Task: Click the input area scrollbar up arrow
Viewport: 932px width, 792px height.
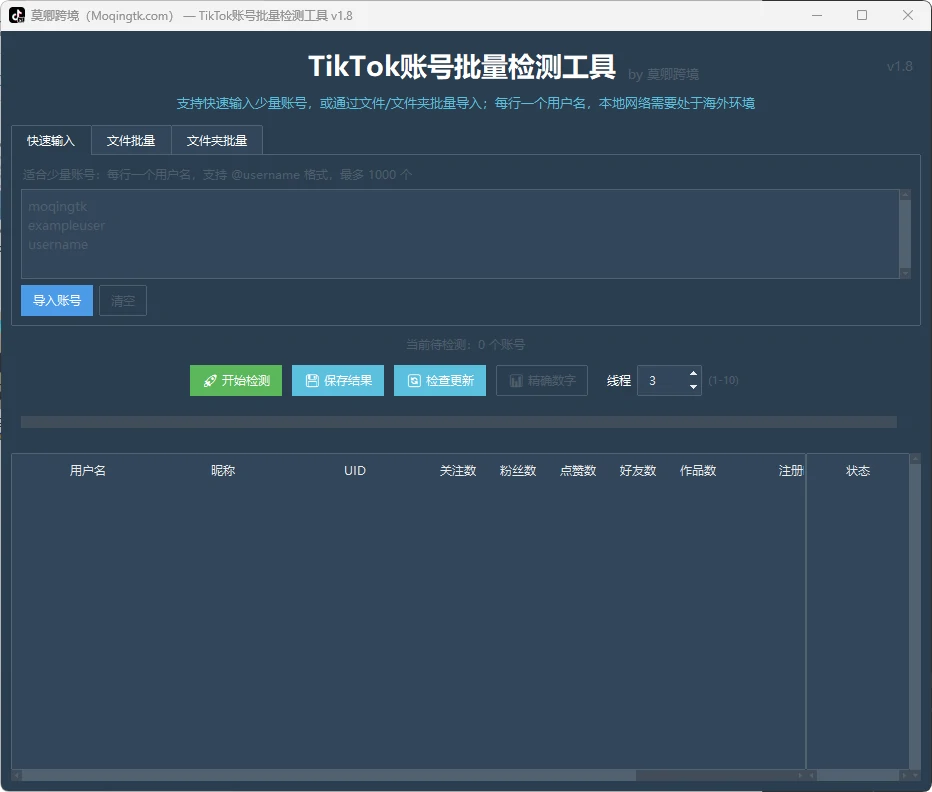Action: tap(905, 194)
